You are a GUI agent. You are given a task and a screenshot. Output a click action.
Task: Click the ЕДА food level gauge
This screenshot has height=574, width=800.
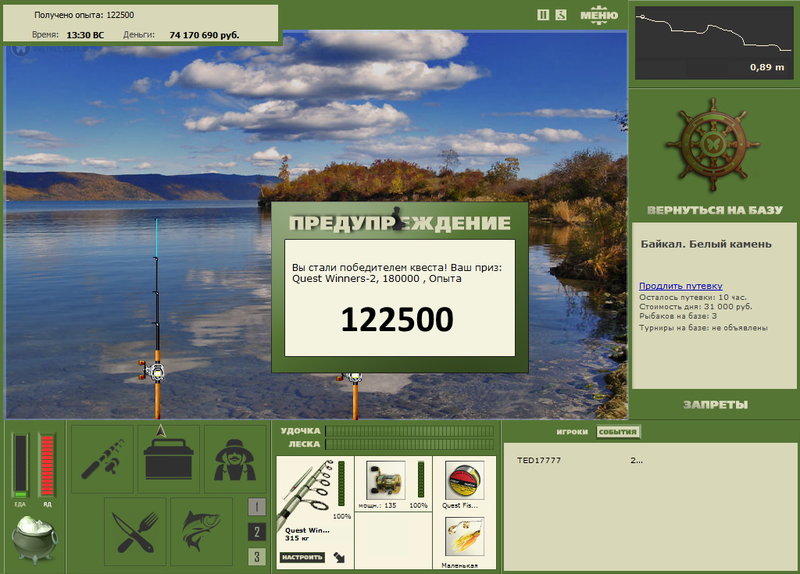[20, 466]
